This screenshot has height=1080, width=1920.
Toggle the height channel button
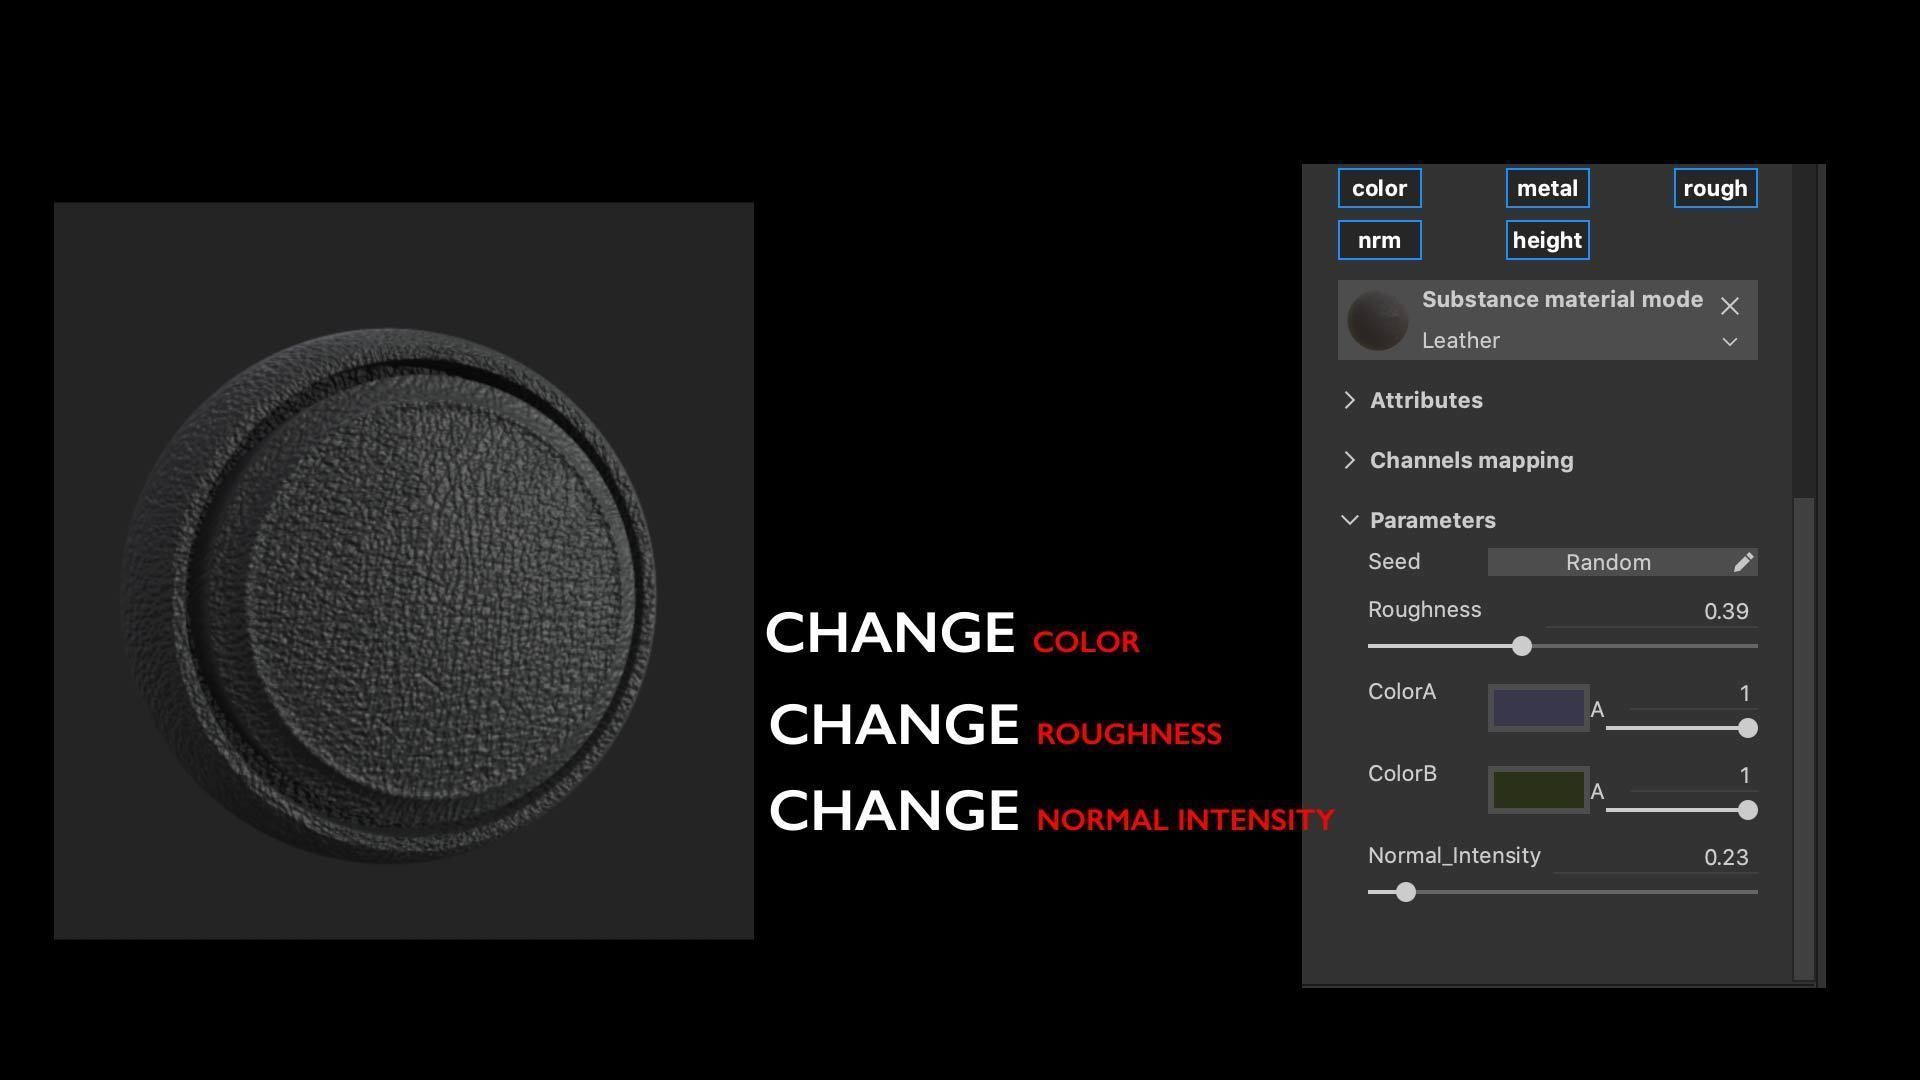pyautogui.click(x=1547, y=240)
